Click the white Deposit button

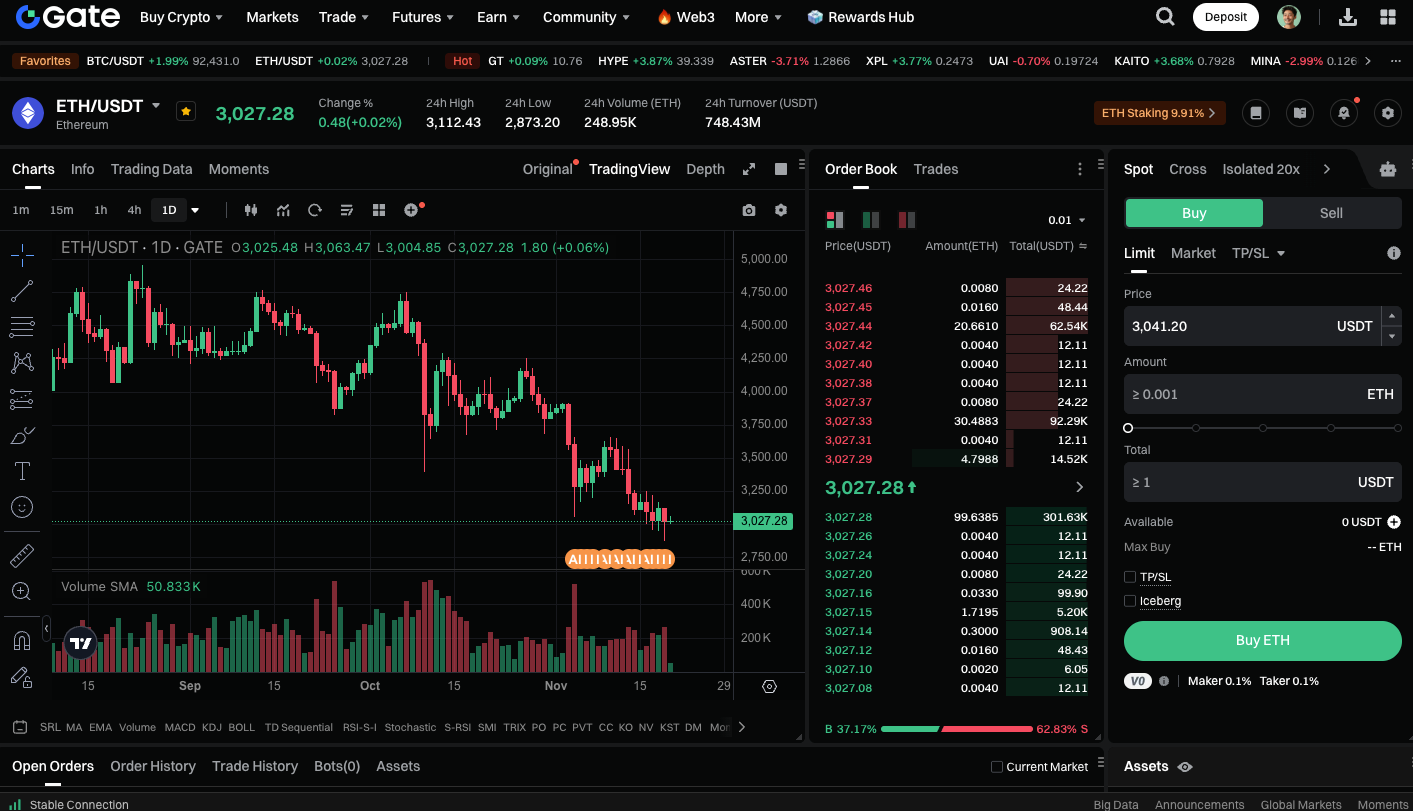[1226, 17]
